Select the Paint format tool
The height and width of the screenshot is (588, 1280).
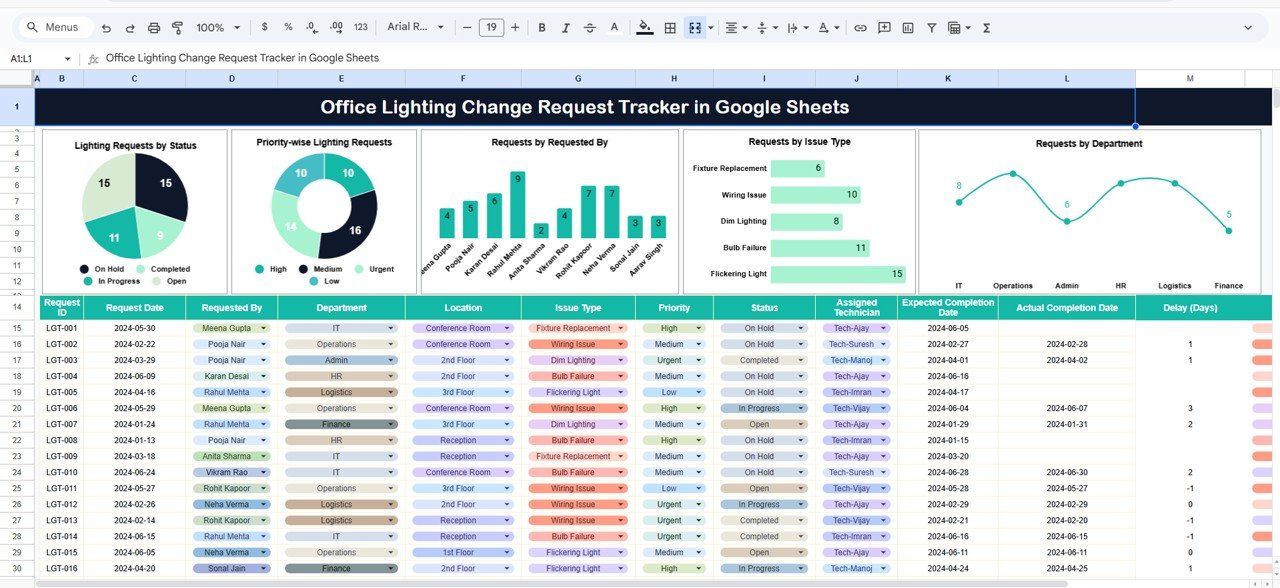coord(179,27)
